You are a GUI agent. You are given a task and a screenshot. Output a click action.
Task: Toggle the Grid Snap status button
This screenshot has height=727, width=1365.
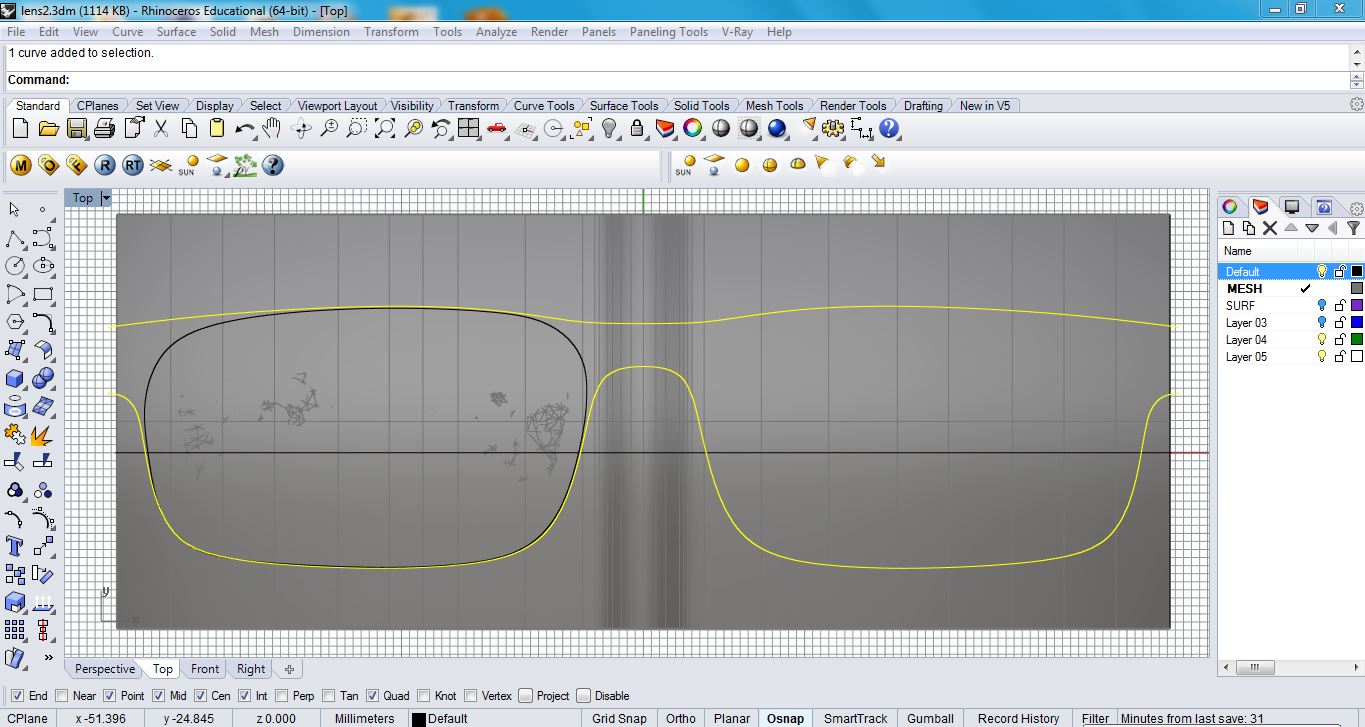click(619, 718)
